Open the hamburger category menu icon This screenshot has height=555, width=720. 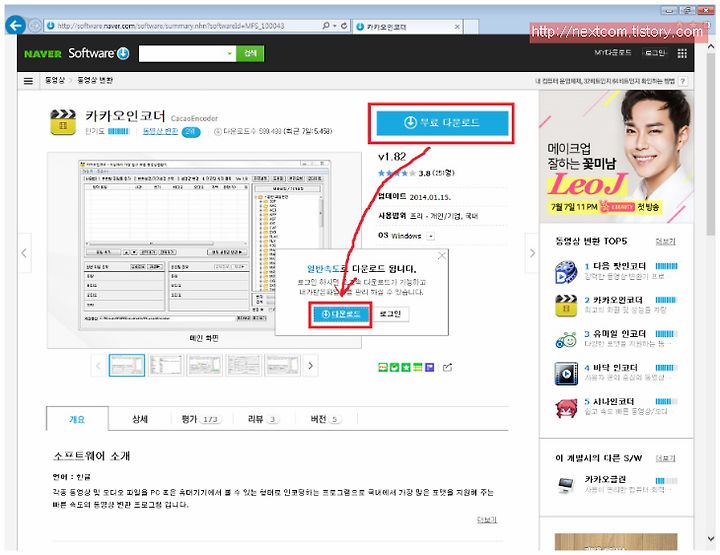(x=28, y=81)
